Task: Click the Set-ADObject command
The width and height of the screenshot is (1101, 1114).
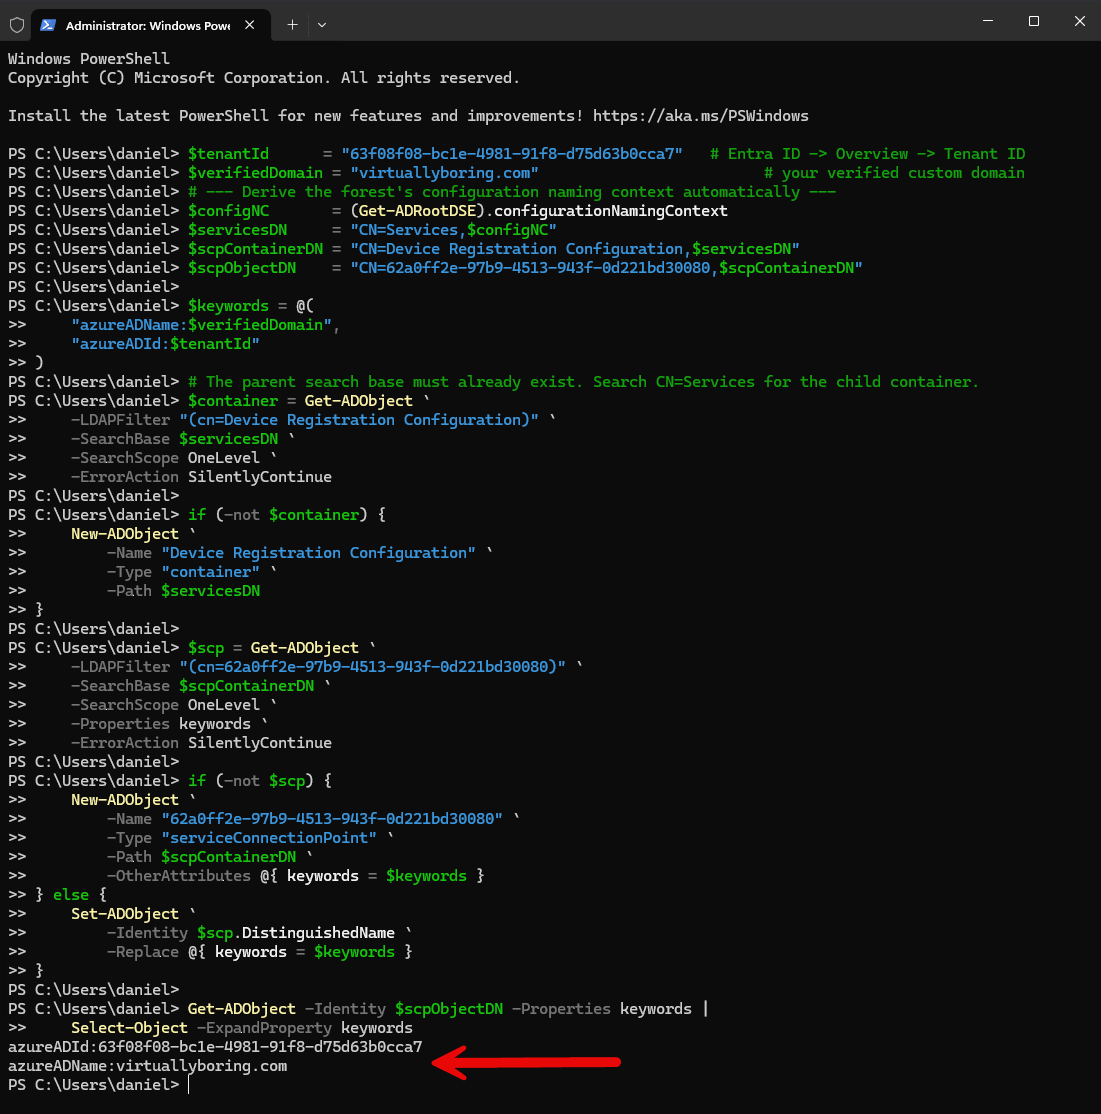Action: pos(124,914)
